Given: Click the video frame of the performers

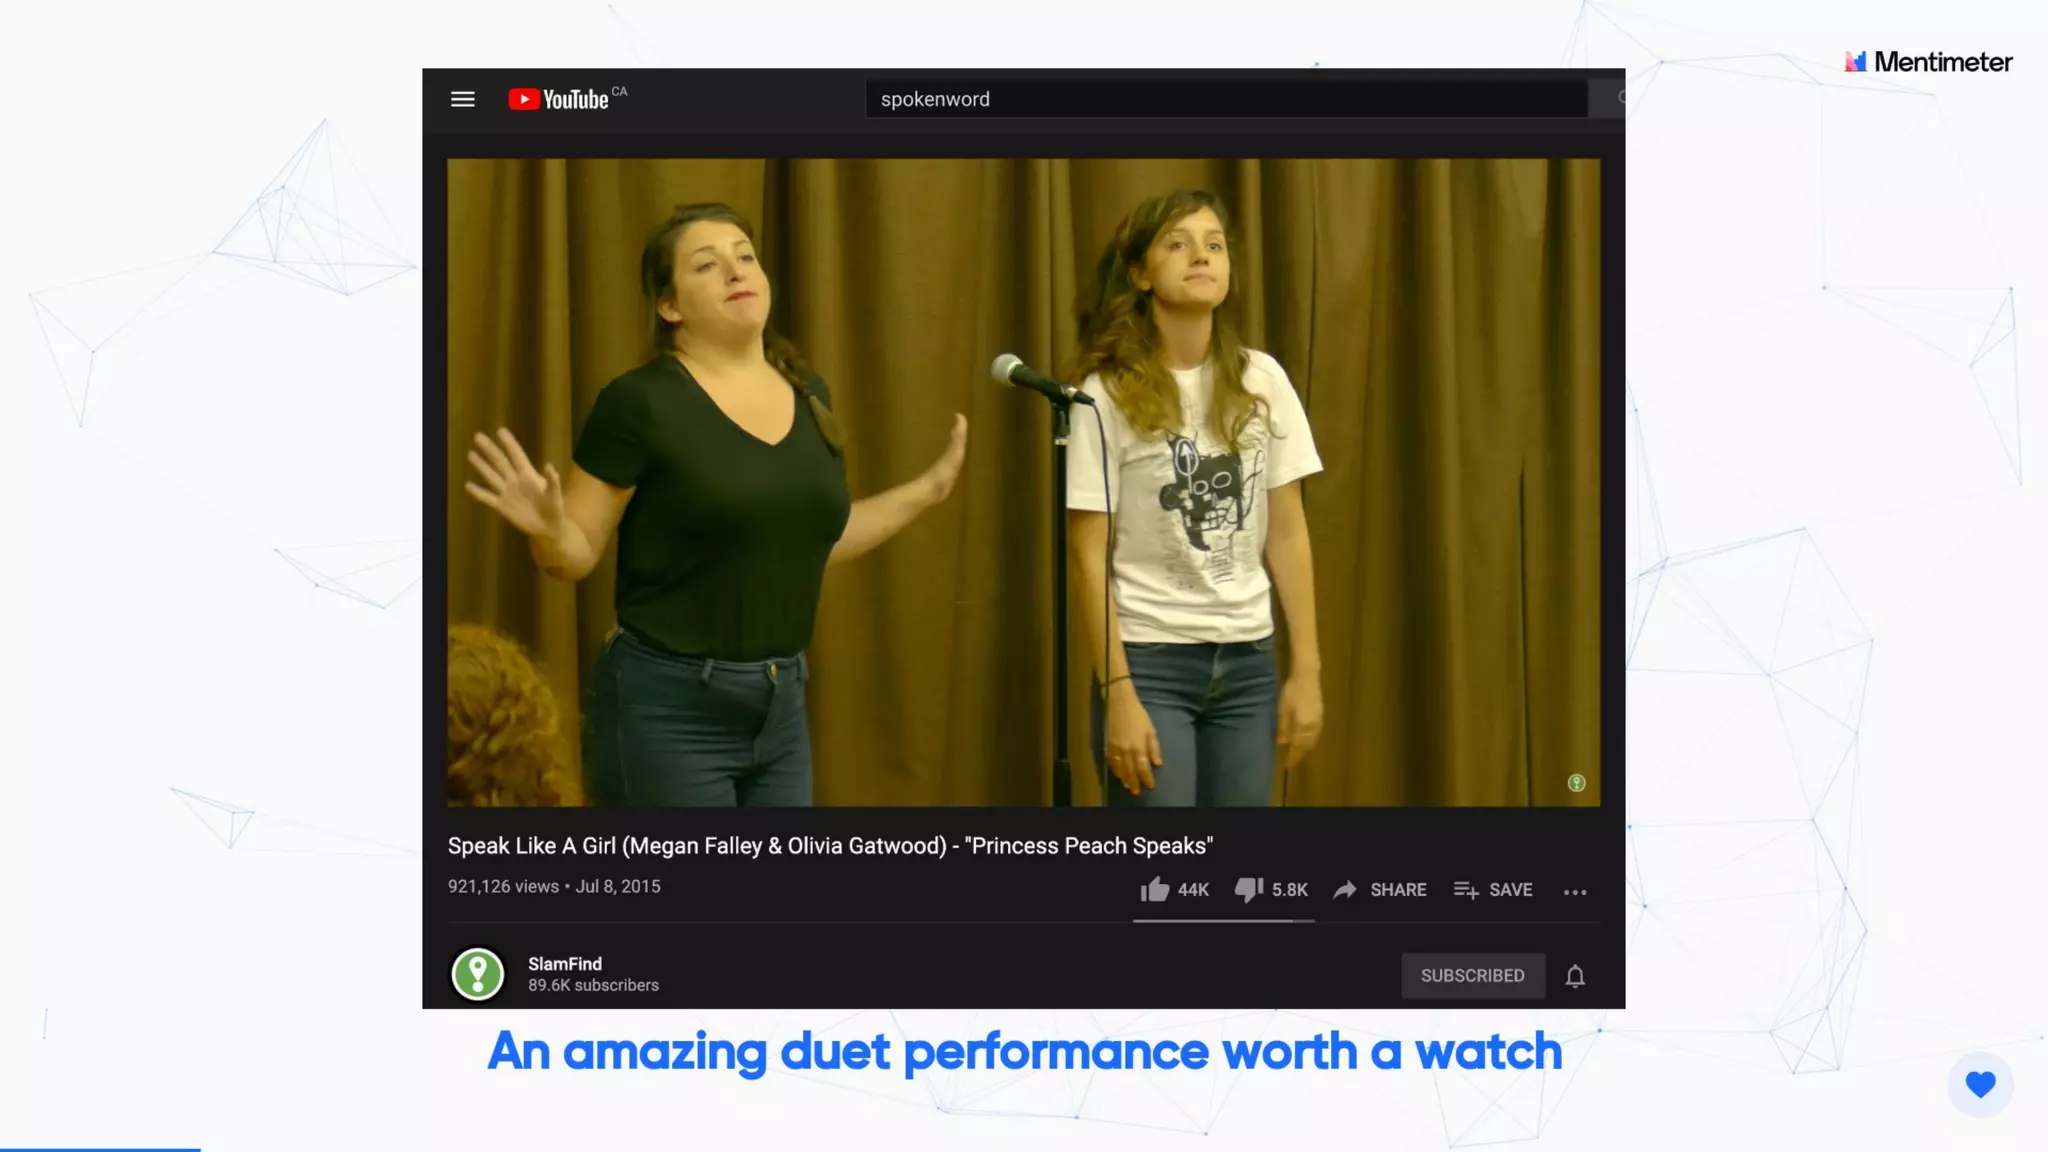Looking at the screenshot, I should click(x=1022, y=482).
